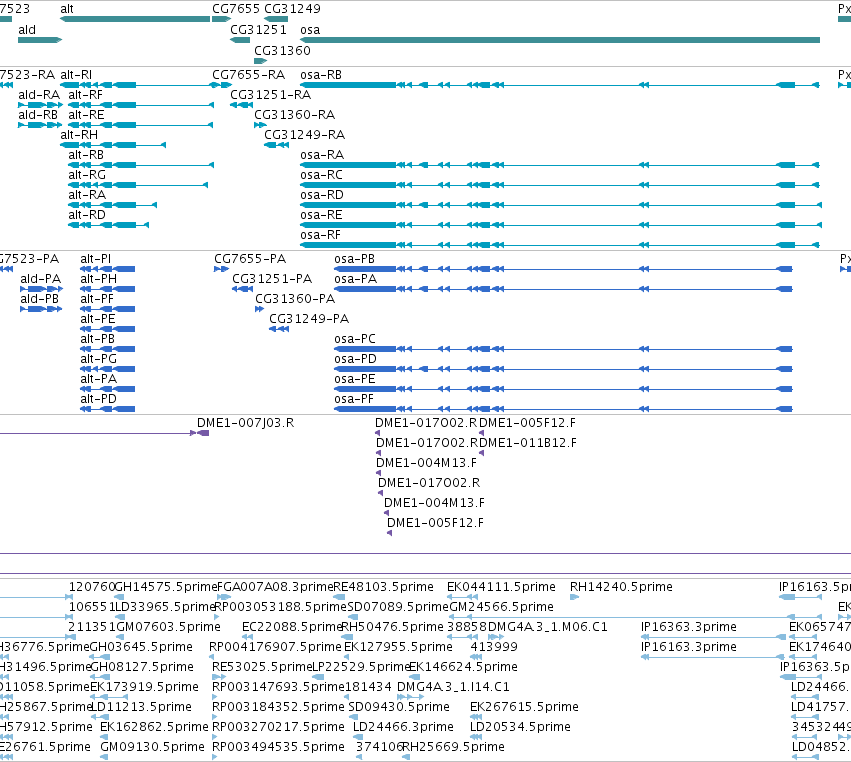Select EST EK267615.5prime
Screen dimensions: 851x762
point(477,717)
